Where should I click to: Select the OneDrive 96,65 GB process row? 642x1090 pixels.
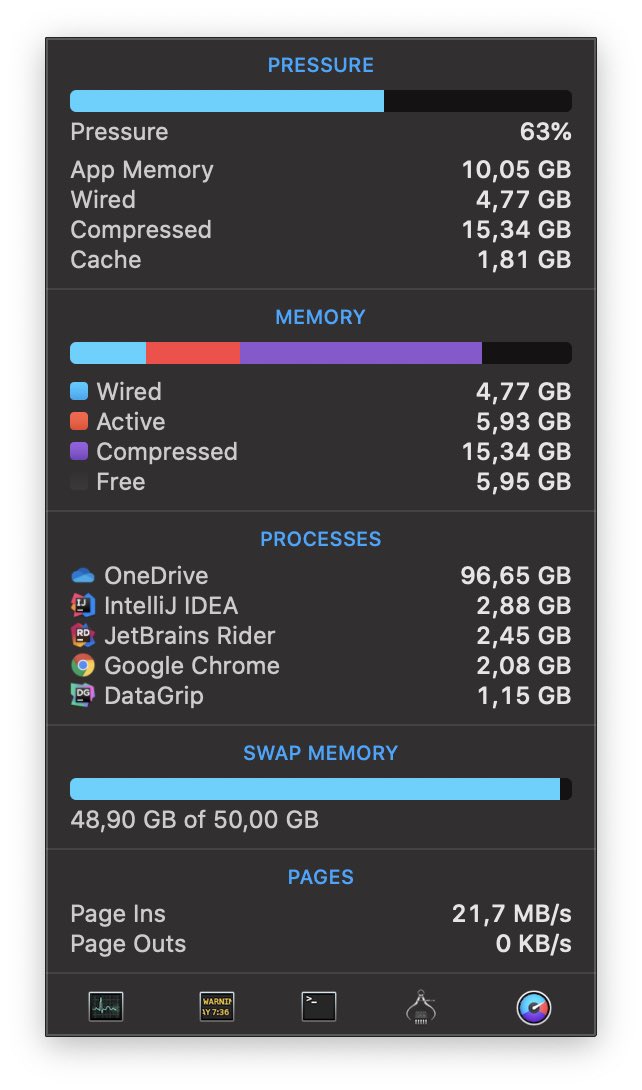point(320,576)
